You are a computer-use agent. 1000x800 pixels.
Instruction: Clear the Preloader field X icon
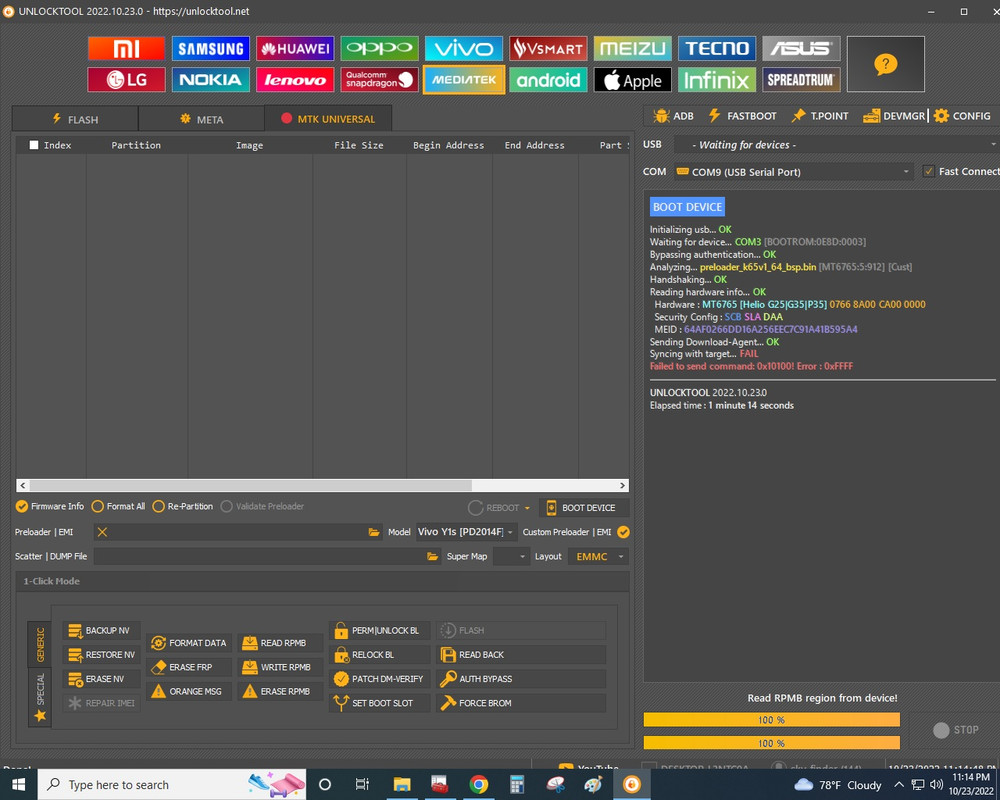click(102, 532)
